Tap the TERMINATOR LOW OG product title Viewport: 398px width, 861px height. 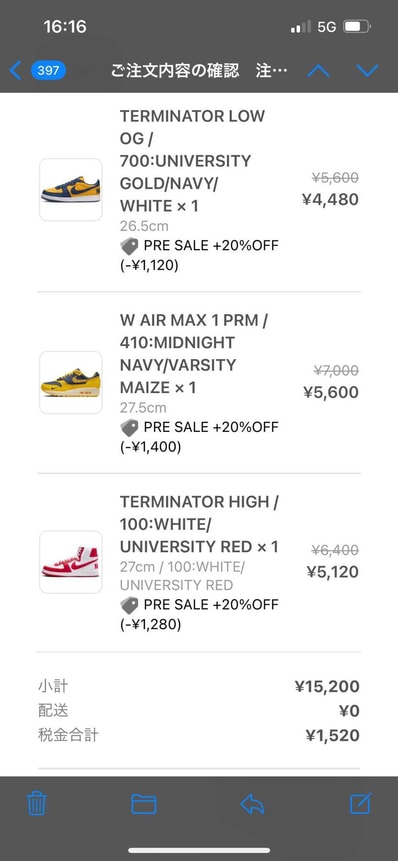coord(193,161)
